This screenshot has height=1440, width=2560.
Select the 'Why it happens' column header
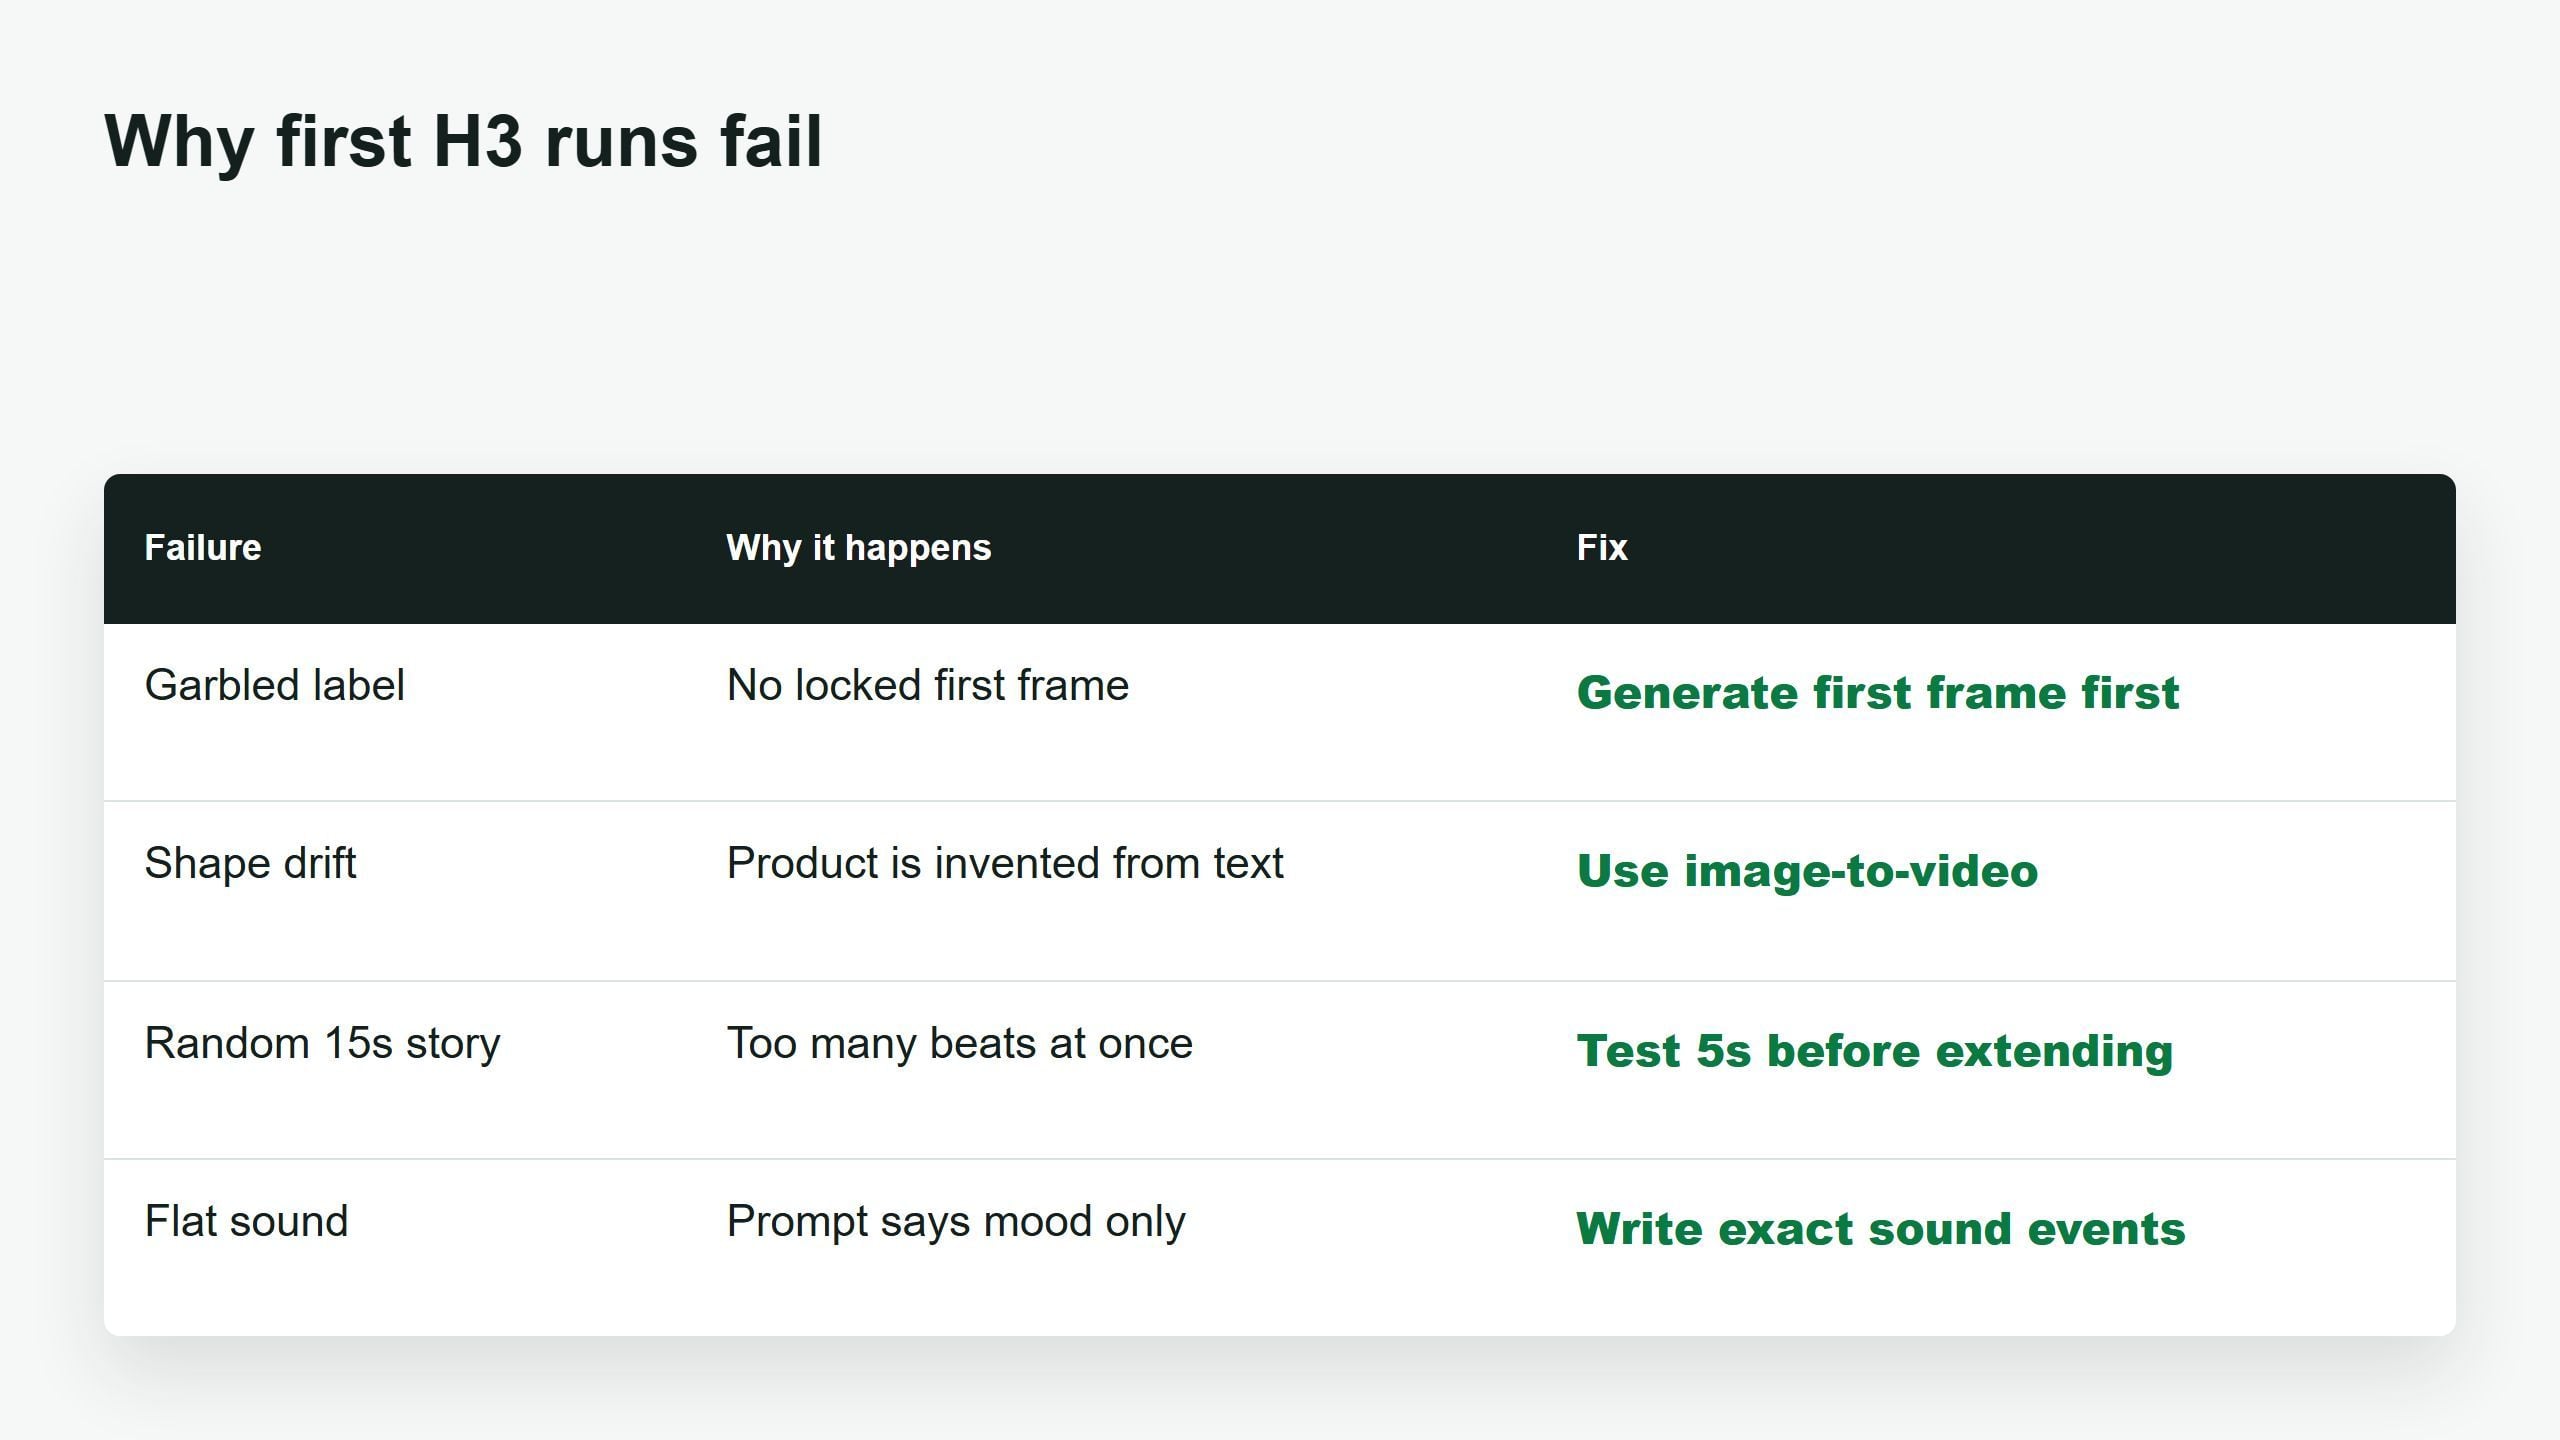[859, 548]
